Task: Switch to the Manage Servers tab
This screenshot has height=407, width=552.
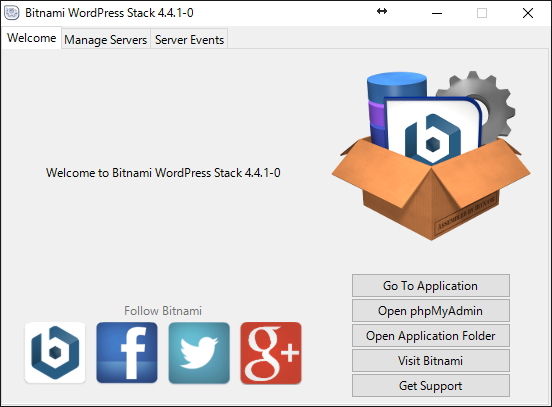Action: click(106, 39)
